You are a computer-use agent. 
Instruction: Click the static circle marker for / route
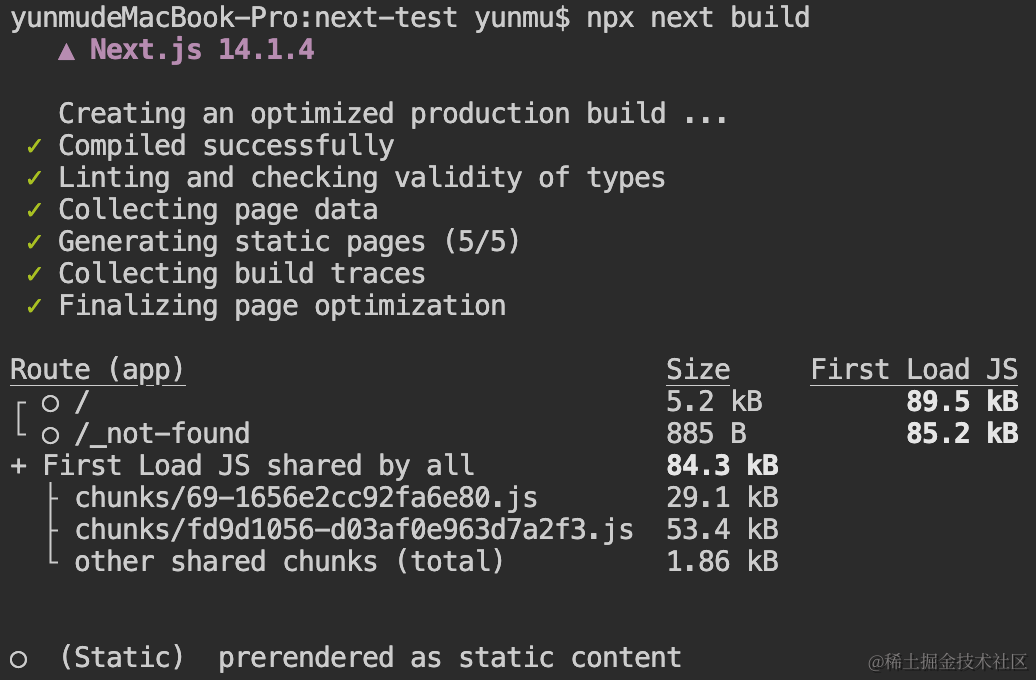pos(50,403)
